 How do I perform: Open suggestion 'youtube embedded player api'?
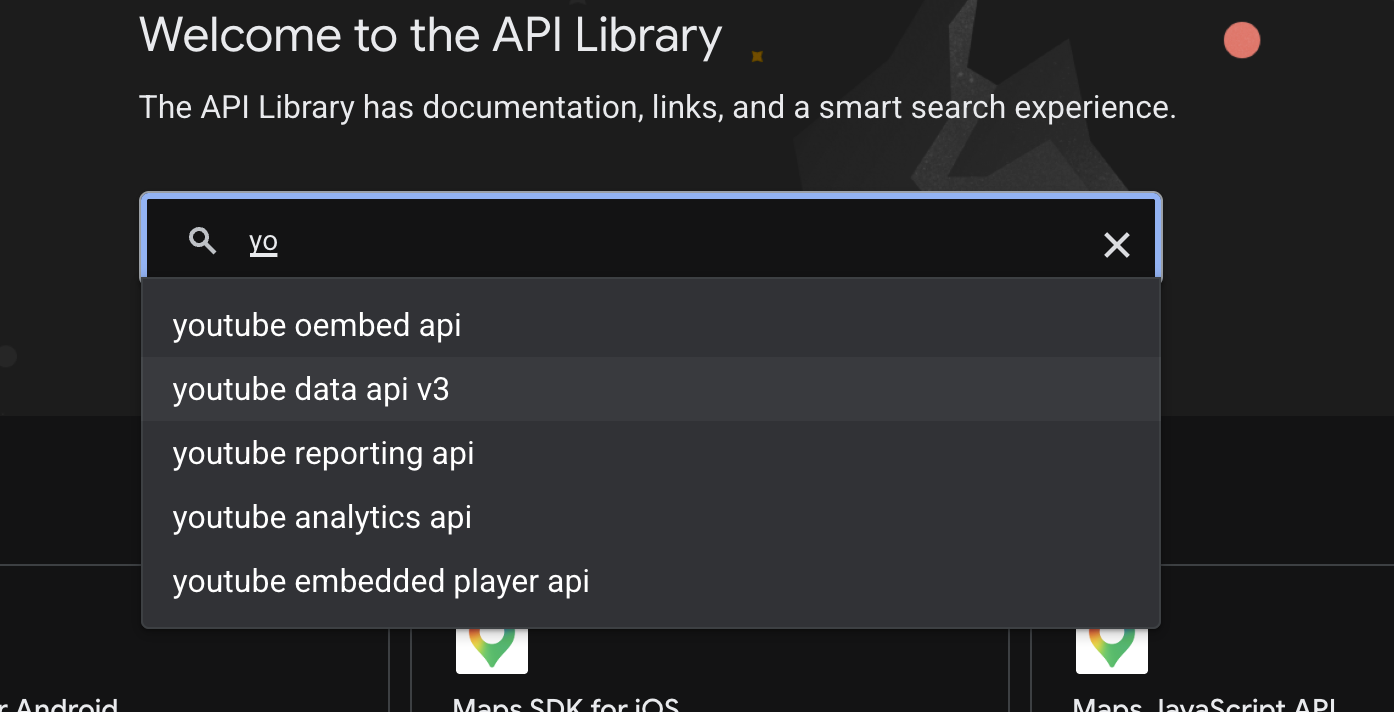click(x=651, y=581)
